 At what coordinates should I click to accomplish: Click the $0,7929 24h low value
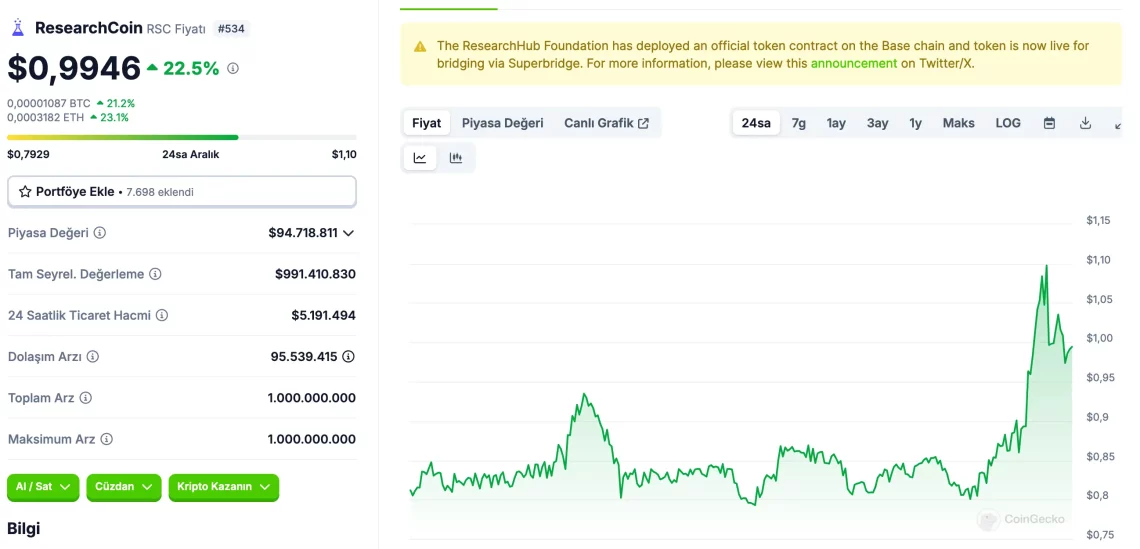[x=28, y=154]
